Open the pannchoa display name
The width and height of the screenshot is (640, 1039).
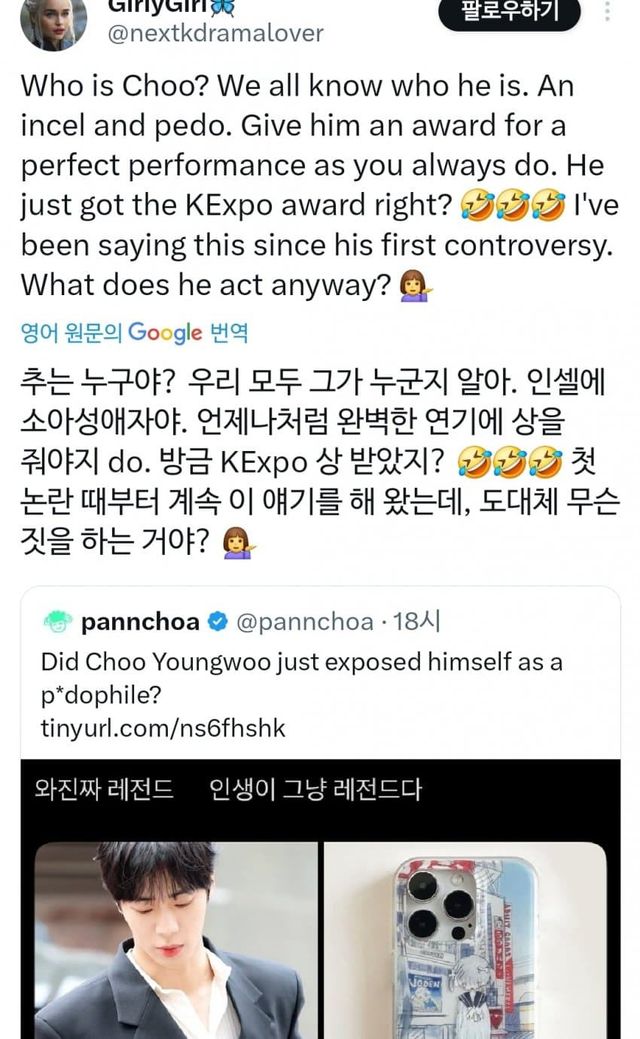pyautogui.click(x=140, y=623)
